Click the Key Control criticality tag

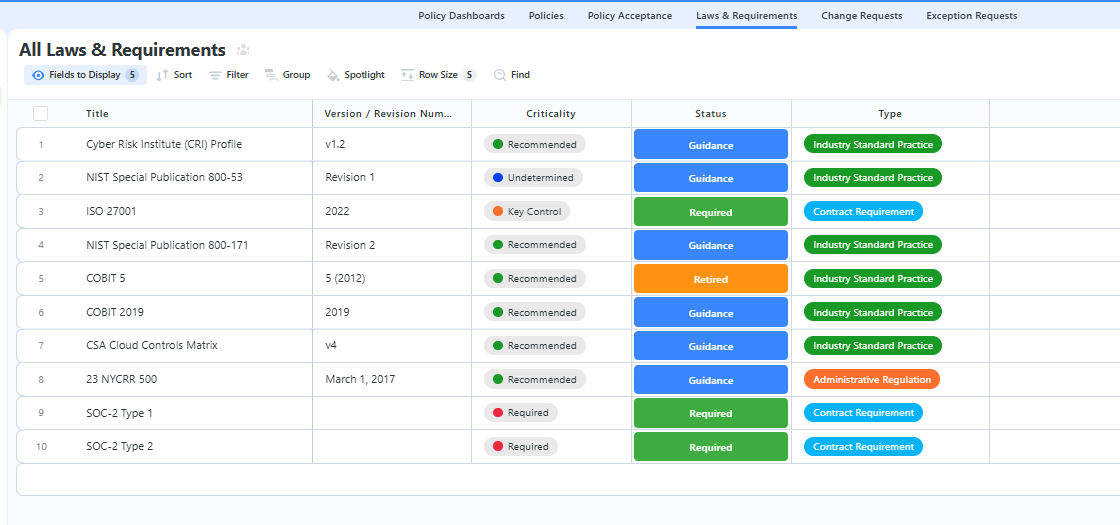(x=527, y=211)
